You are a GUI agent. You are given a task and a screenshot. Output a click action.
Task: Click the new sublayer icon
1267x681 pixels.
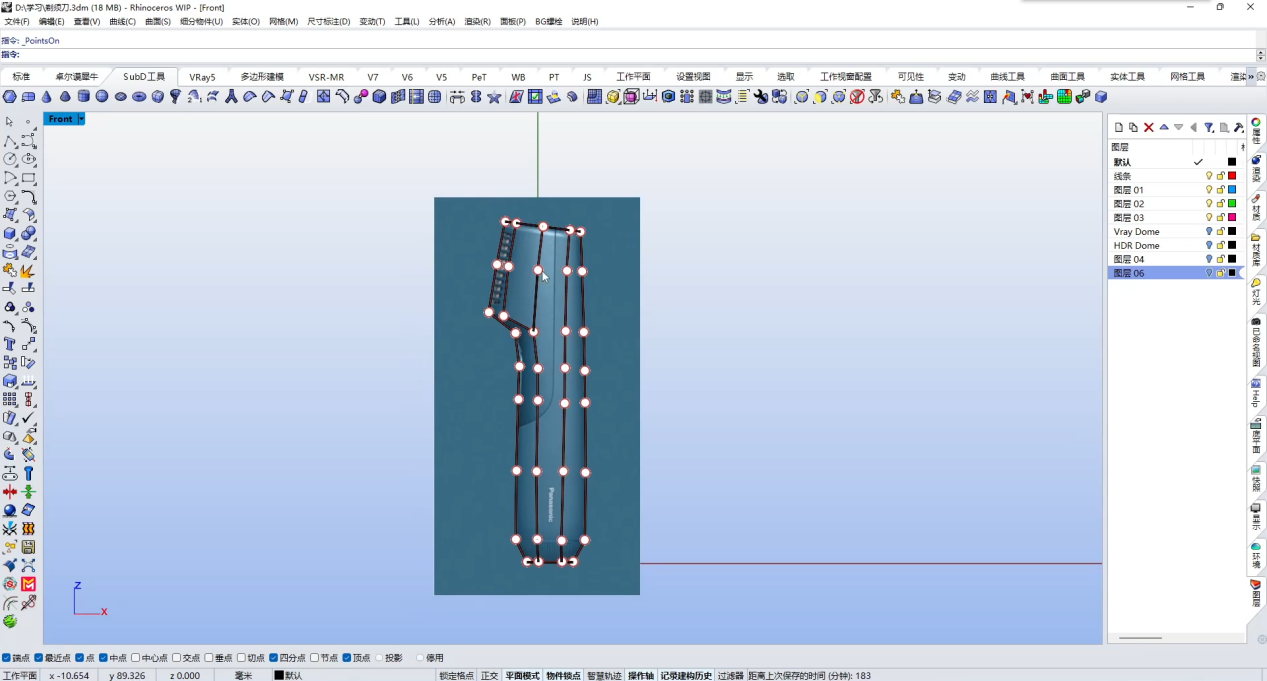1133,127
